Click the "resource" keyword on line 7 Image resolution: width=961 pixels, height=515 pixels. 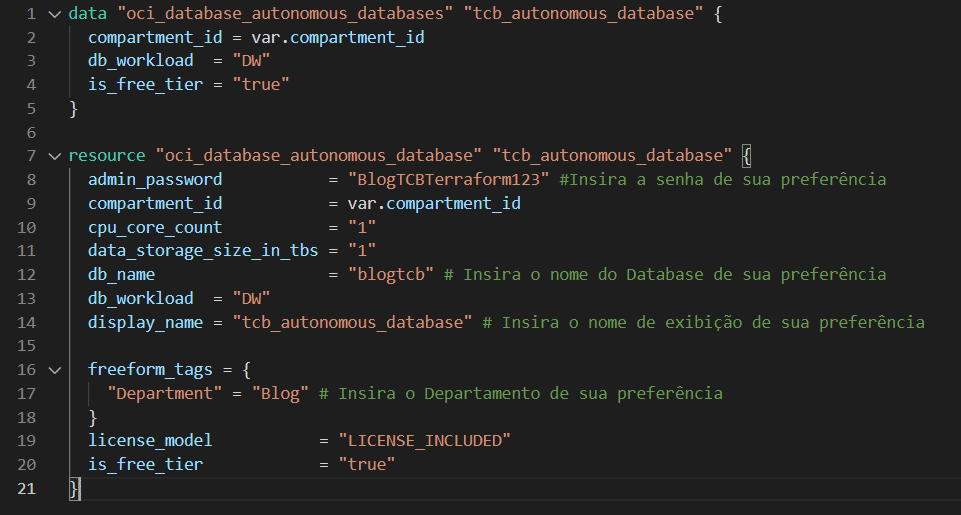tap(107, 156)
